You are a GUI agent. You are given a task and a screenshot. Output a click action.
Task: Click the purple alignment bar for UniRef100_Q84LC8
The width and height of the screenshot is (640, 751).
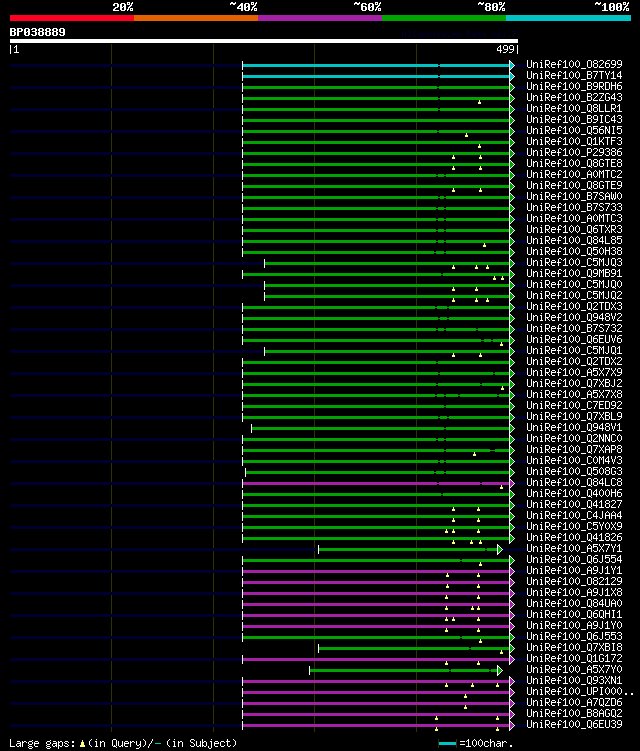376,483
